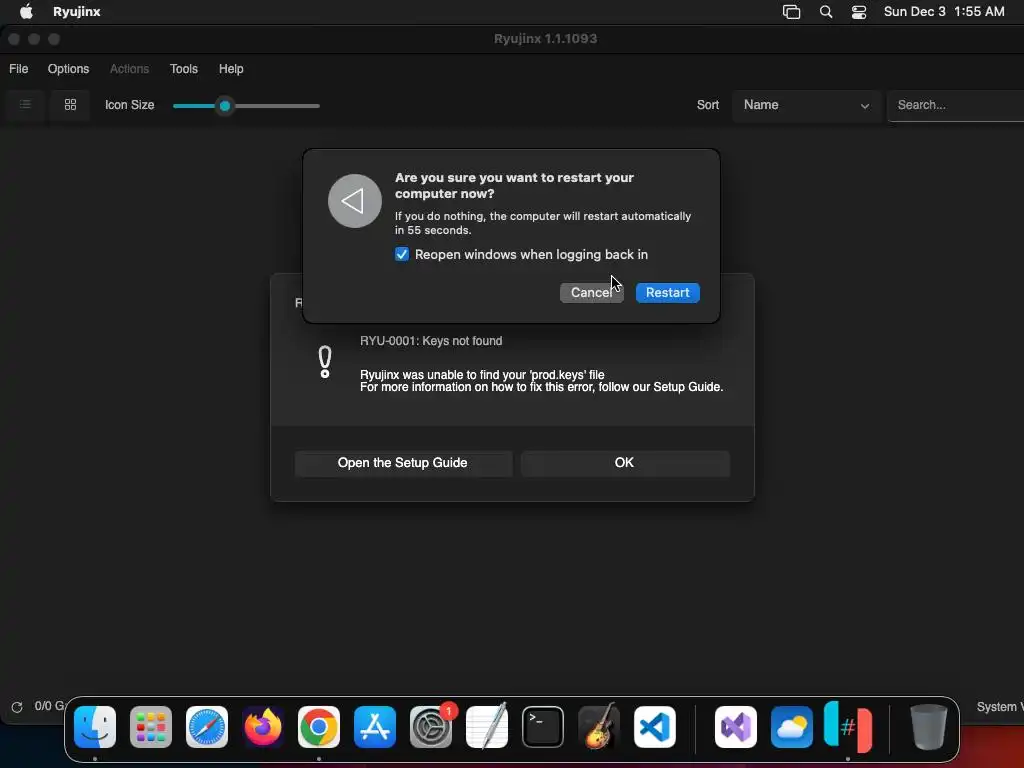Open the Ryujinx application menu
Viewport: 1024px width, 768px height.
pos(76,12)
